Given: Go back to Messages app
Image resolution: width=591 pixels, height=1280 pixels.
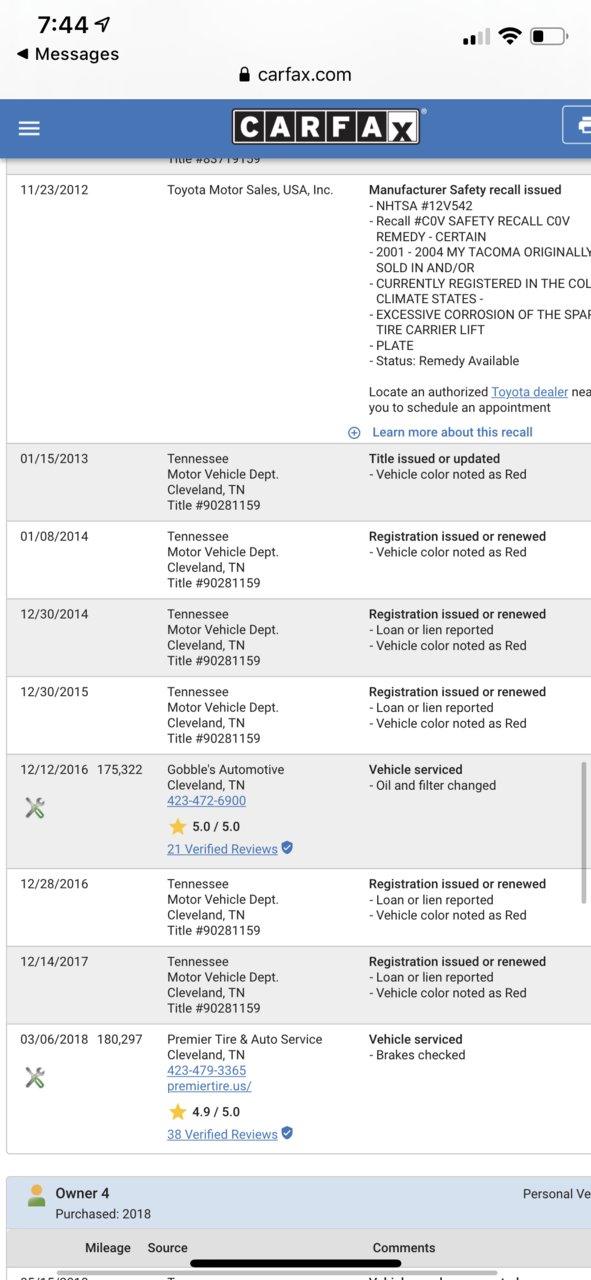Looking at the screenshot, I should pyautogui.click(x=67, y=54).
